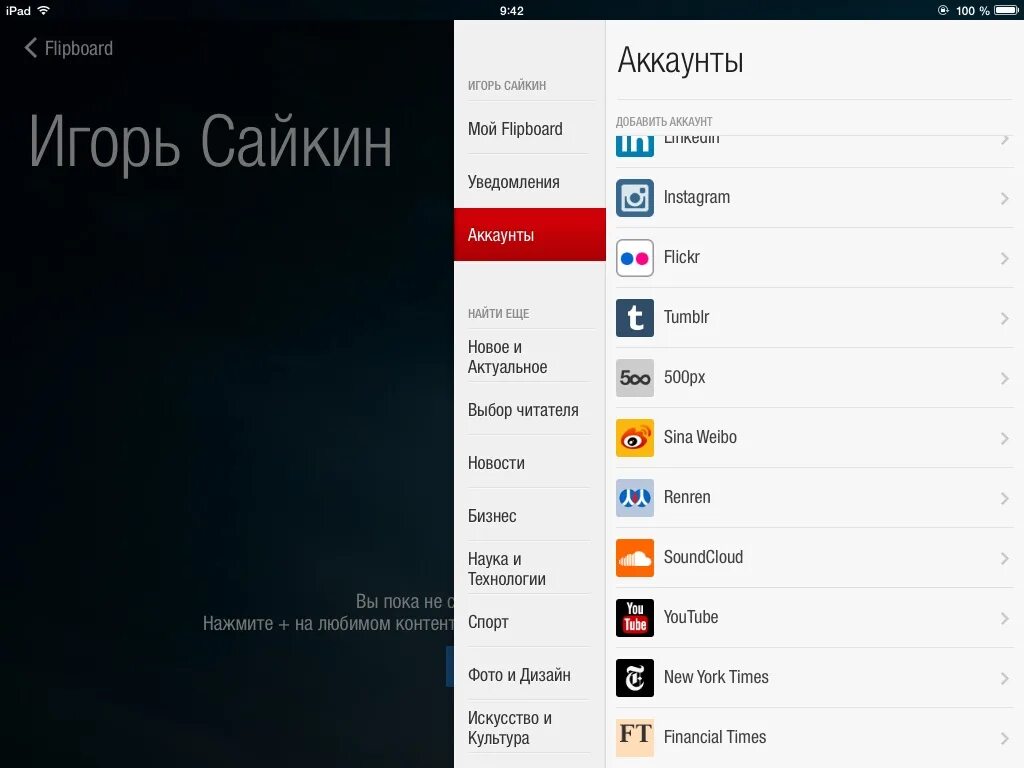Tap the Financial Times icon

point(634,737)
